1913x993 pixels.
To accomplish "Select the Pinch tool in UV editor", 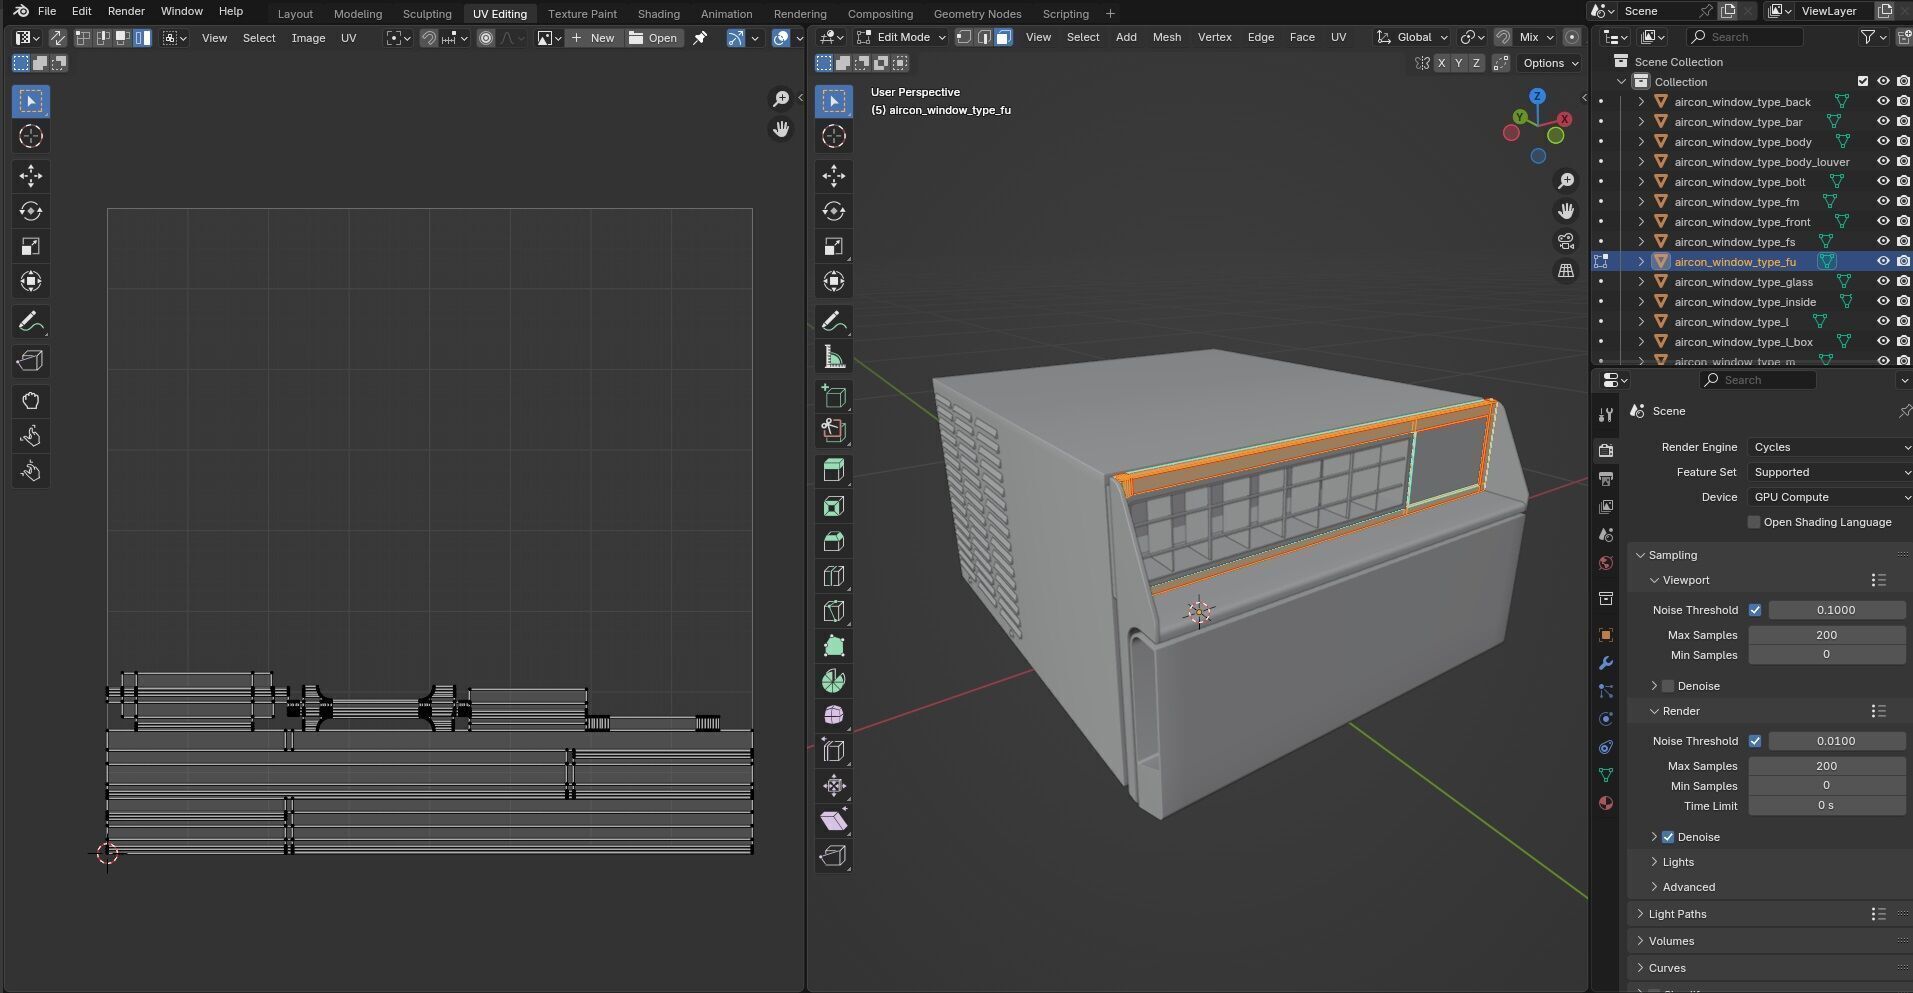I will coord(31,471).
